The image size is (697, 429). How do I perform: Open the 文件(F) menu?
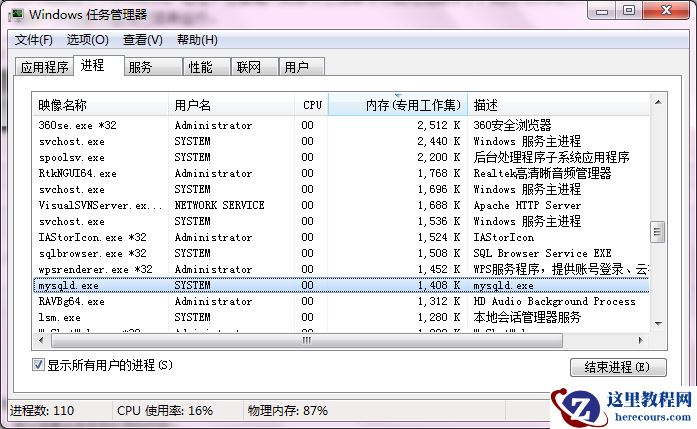pos(34,40)
